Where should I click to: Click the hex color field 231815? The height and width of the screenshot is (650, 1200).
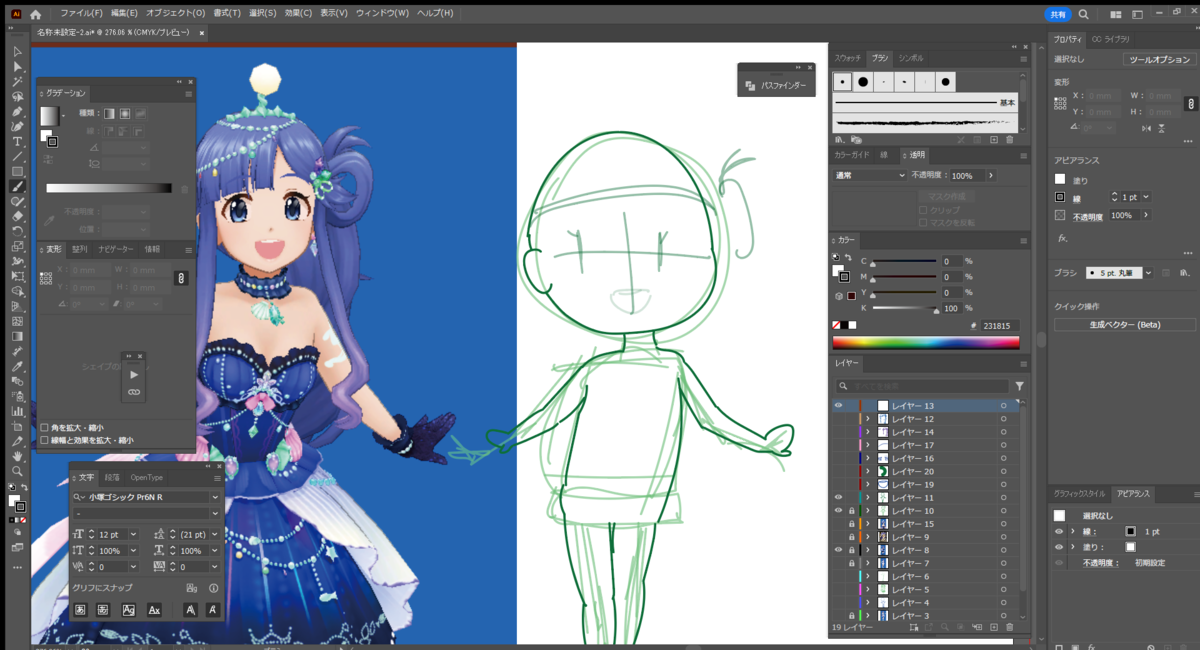point(999,325)
